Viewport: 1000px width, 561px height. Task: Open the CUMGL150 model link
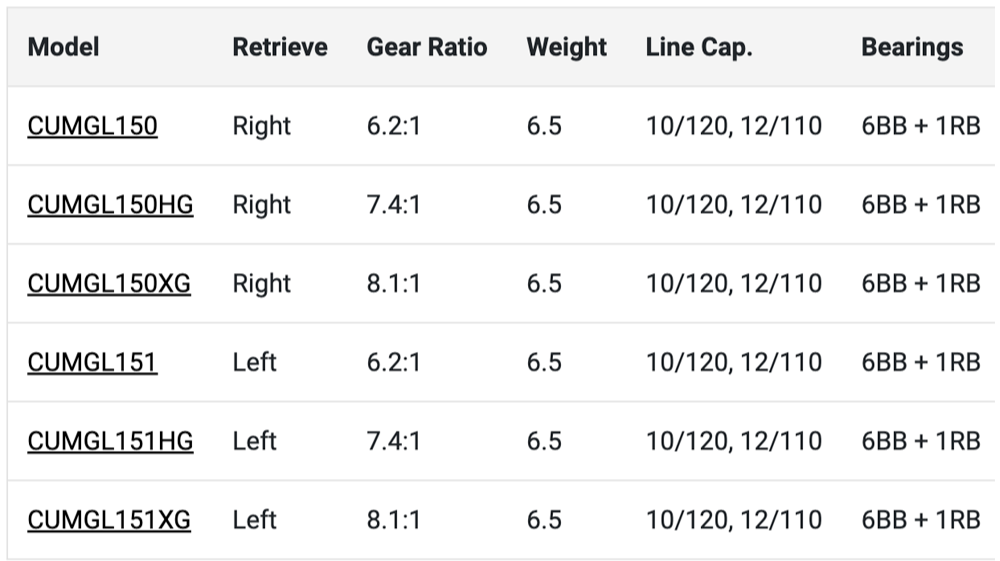click(x=92, y=126)
